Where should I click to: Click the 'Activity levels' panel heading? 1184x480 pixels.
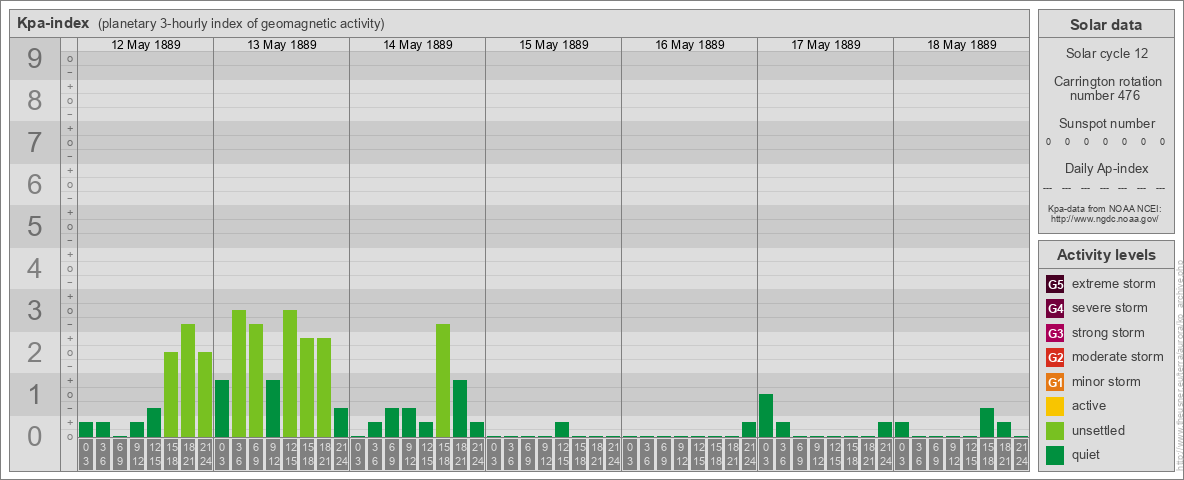(x=1106, y=255)
